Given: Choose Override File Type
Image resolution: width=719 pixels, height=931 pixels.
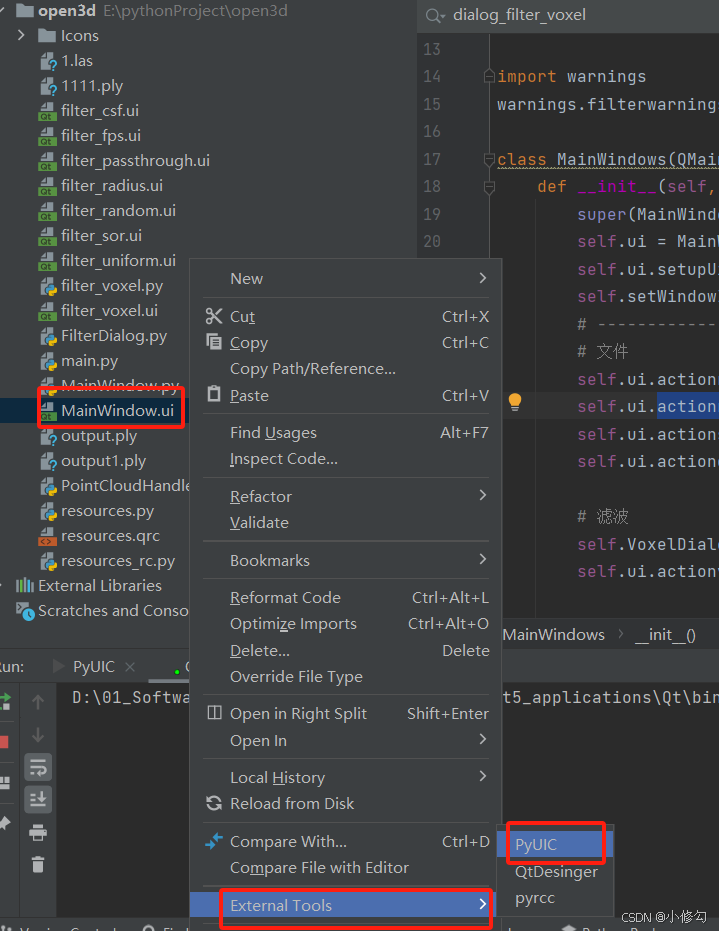Looking at the screenshot, I should click(346, 677).
